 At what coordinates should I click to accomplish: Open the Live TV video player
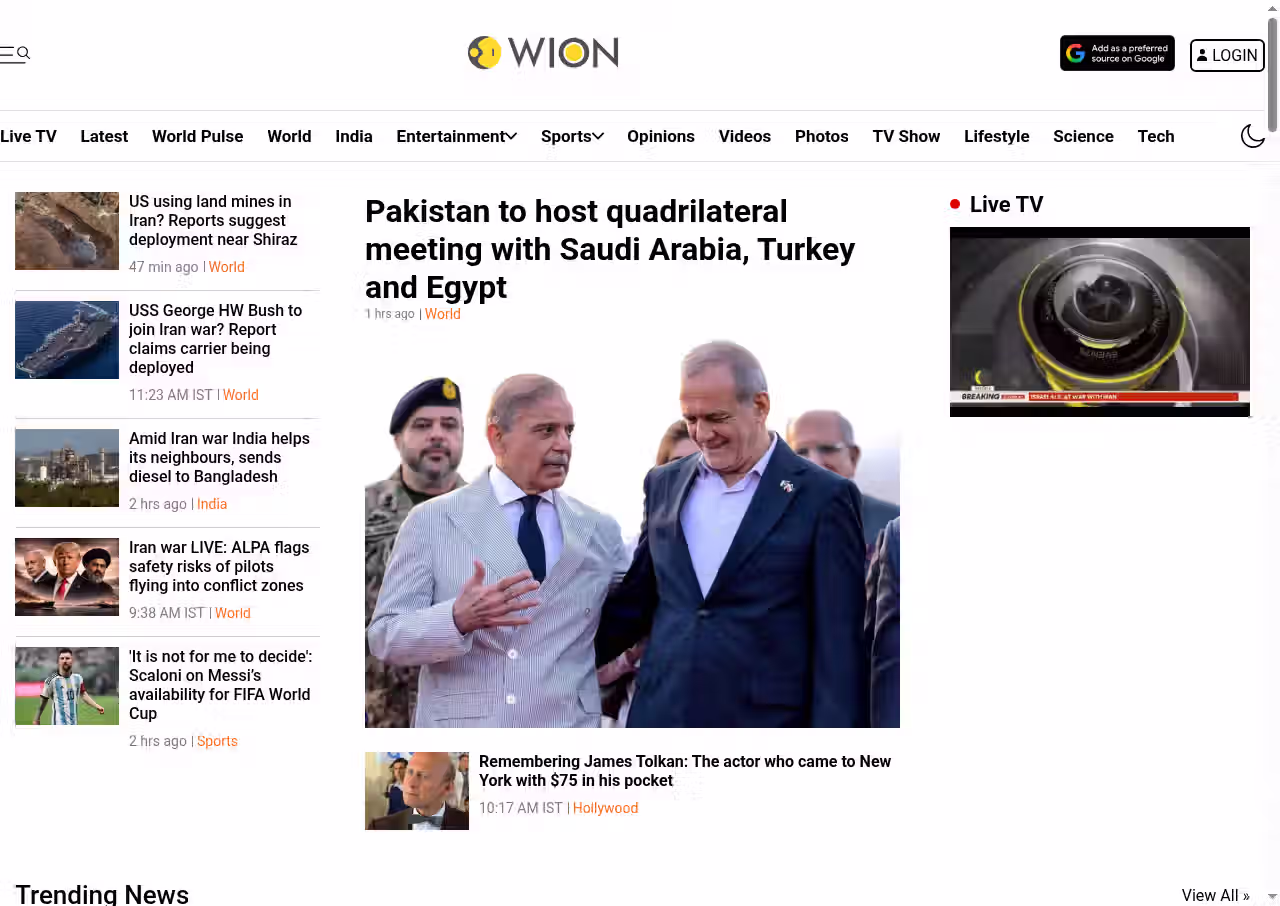pos(1100,322)
